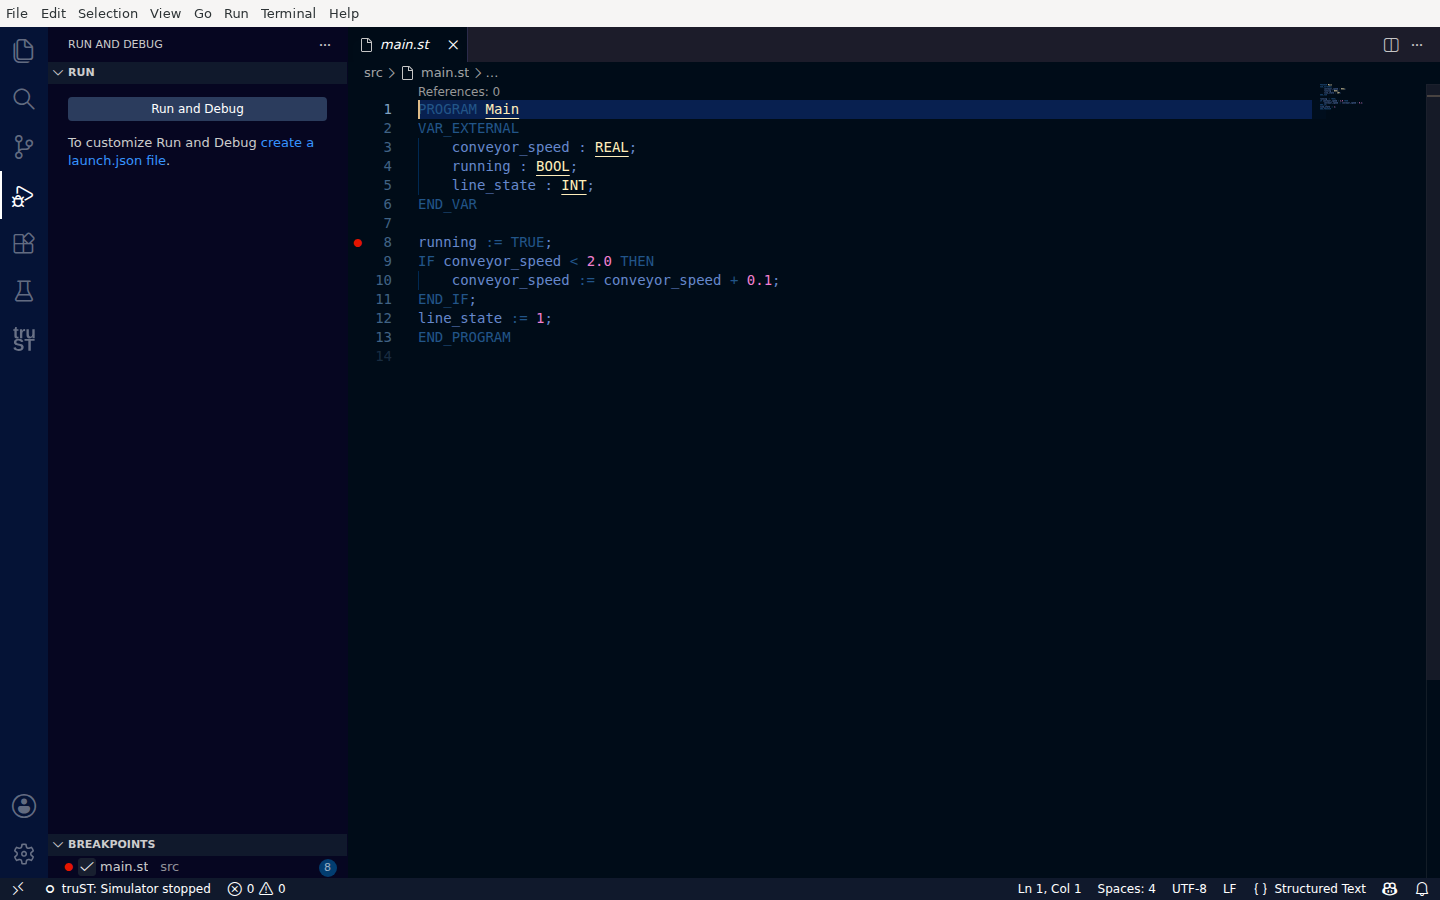This screenshot has height=900, width=1440.
Task: Click file icon in main.st breadcrumb
Action: [x=407, y=72]
